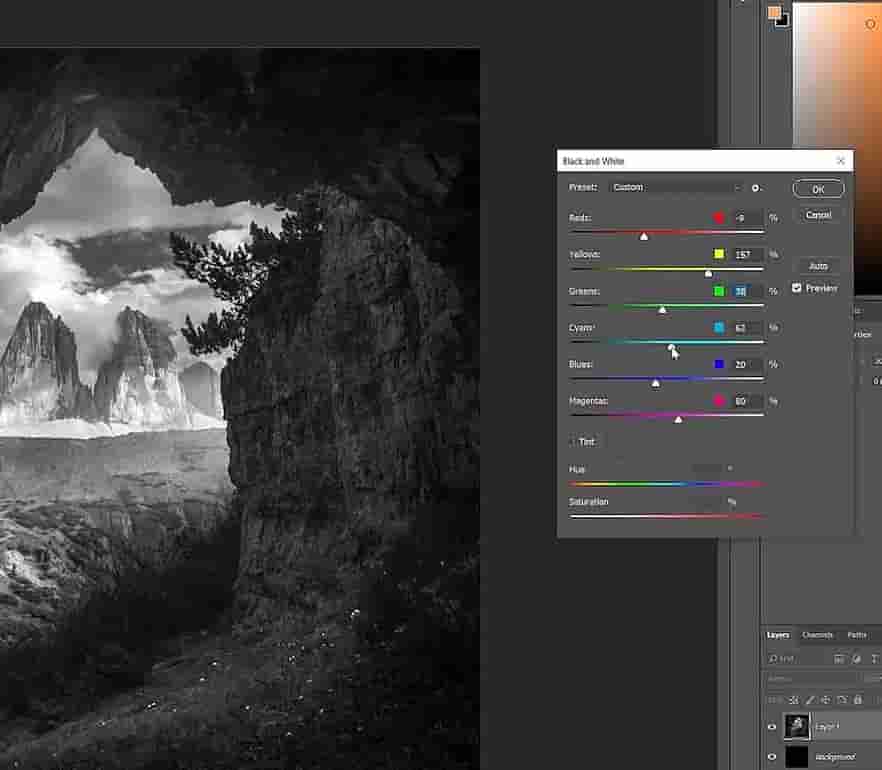Viewport: 882px width, 770px height.
Task: Close the Black and White dialog
Action: pyautogui.click(x=841, y=160)
